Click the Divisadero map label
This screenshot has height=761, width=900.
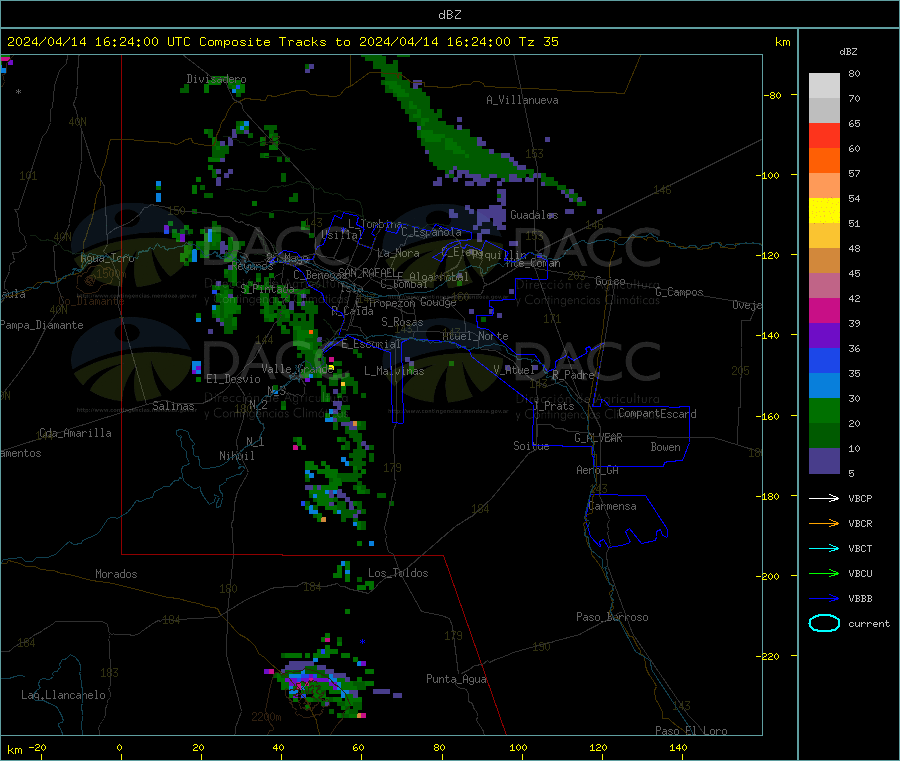coord(216,79)
